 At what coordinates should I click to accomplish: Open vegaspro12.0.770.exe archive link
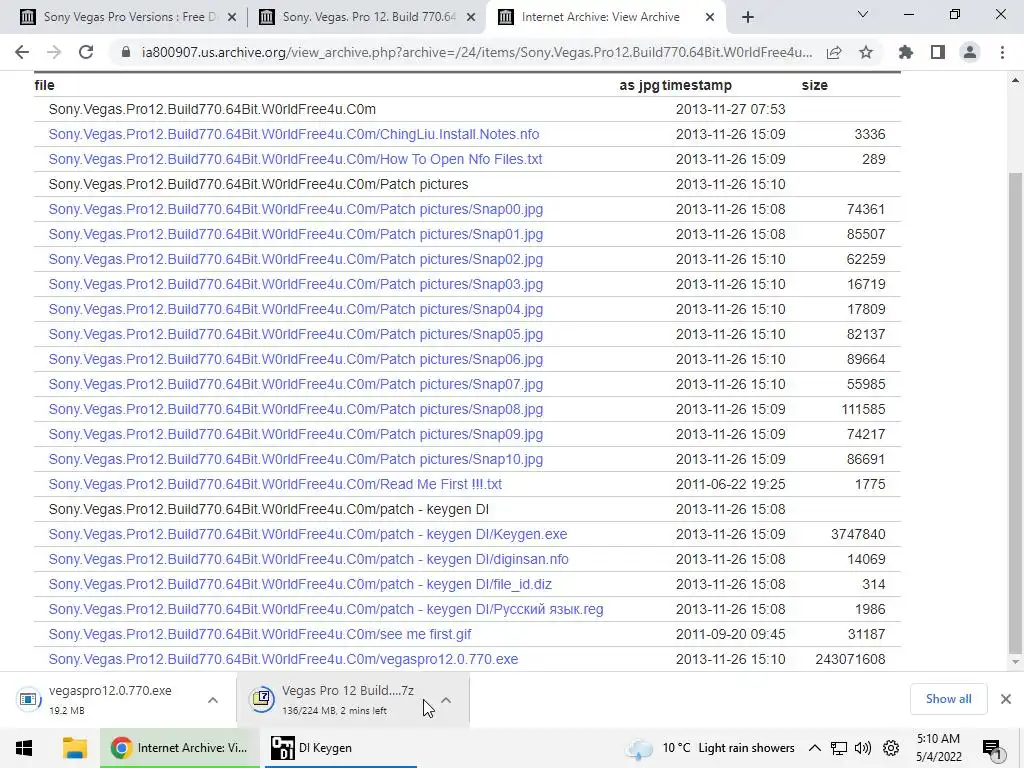pos(283,659)
